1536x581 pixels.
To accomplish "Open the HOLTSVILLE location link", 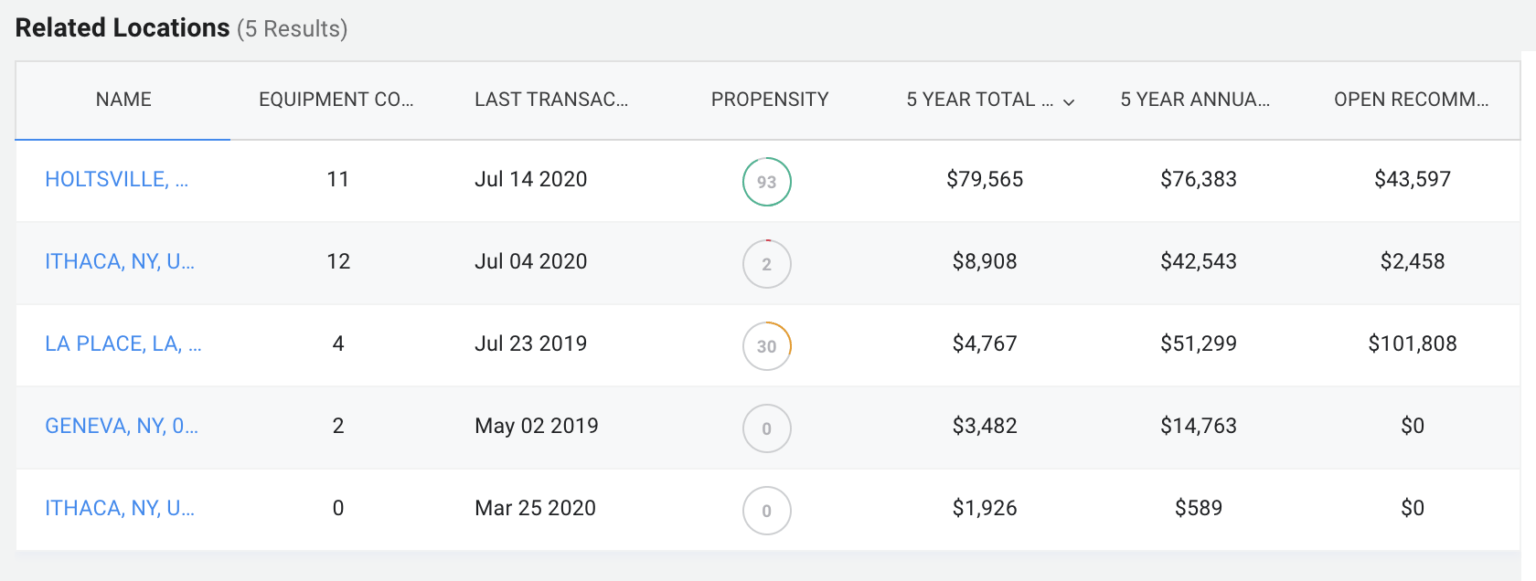I will click(x=119, y=179).
